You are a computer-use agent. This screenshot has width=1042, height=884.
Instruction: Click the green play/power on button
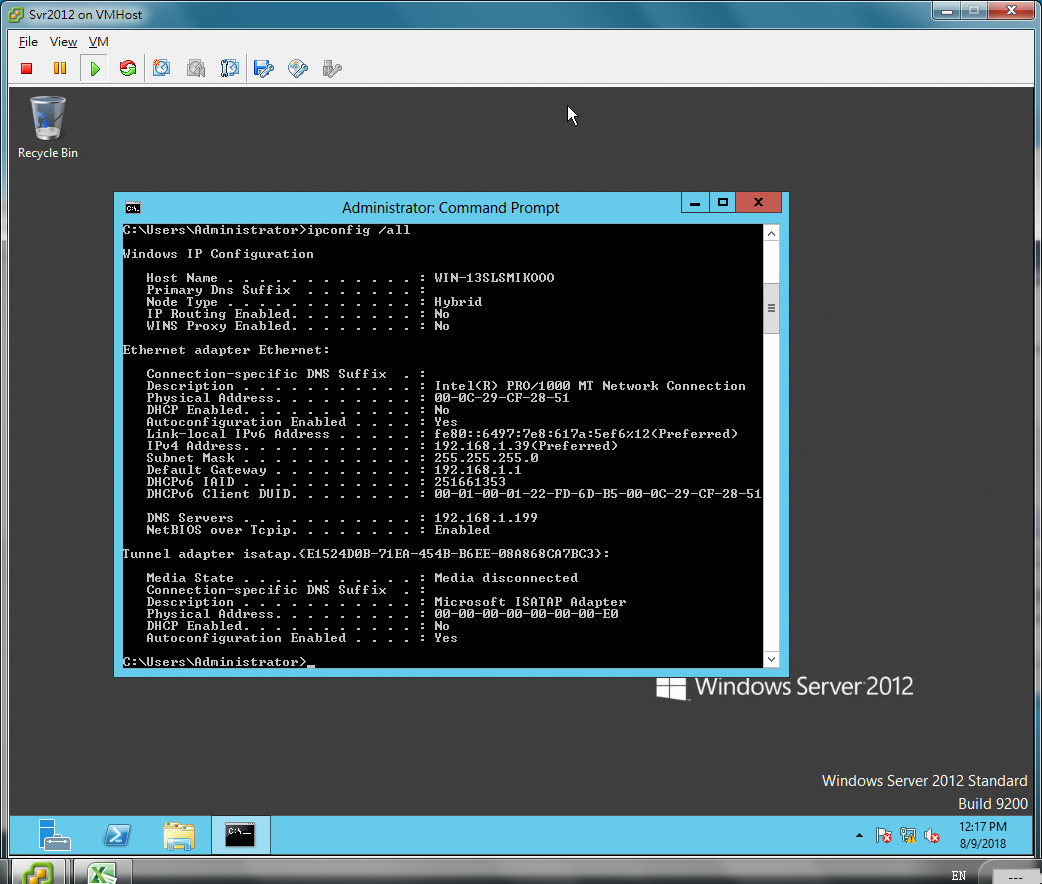[x=94, y=68]
